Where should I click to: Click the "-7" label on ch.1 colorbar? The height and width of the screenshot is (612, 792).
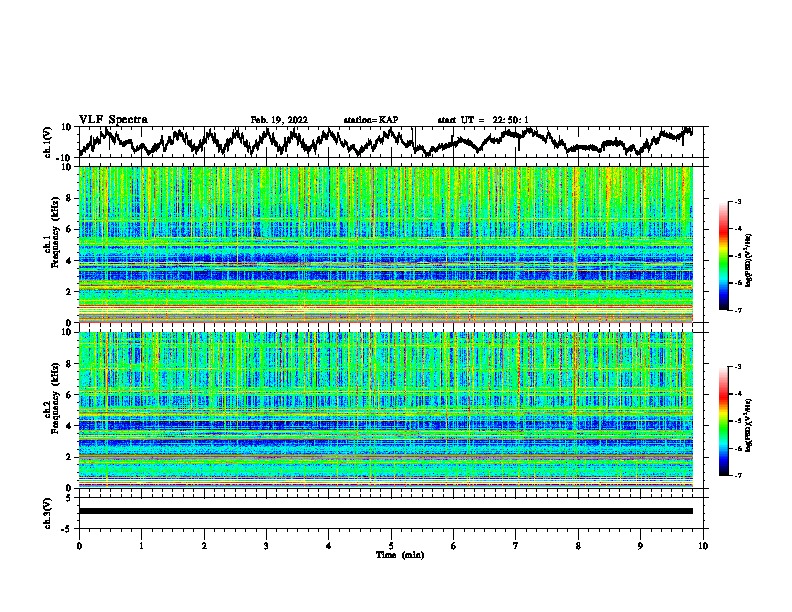click(x=738, y=310)
